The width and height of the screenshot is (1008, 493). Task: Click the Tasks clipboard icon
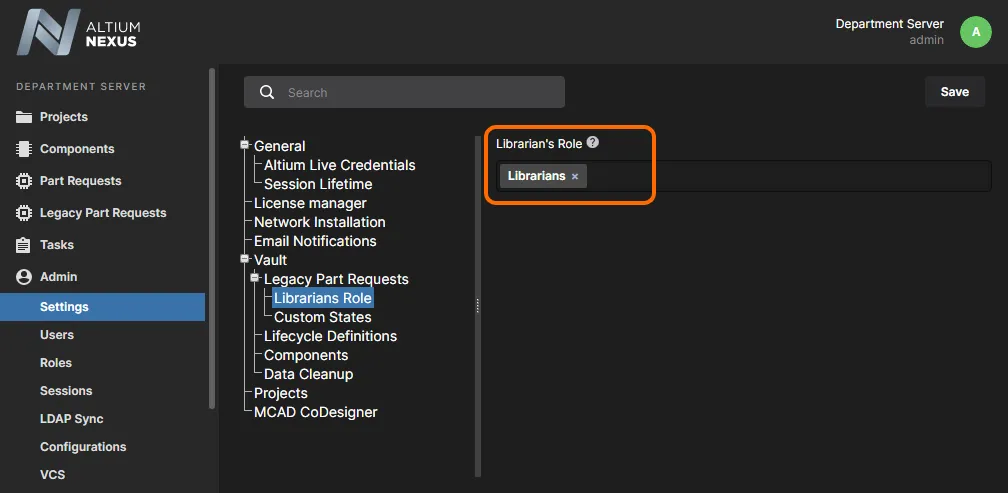click(24, 245)
